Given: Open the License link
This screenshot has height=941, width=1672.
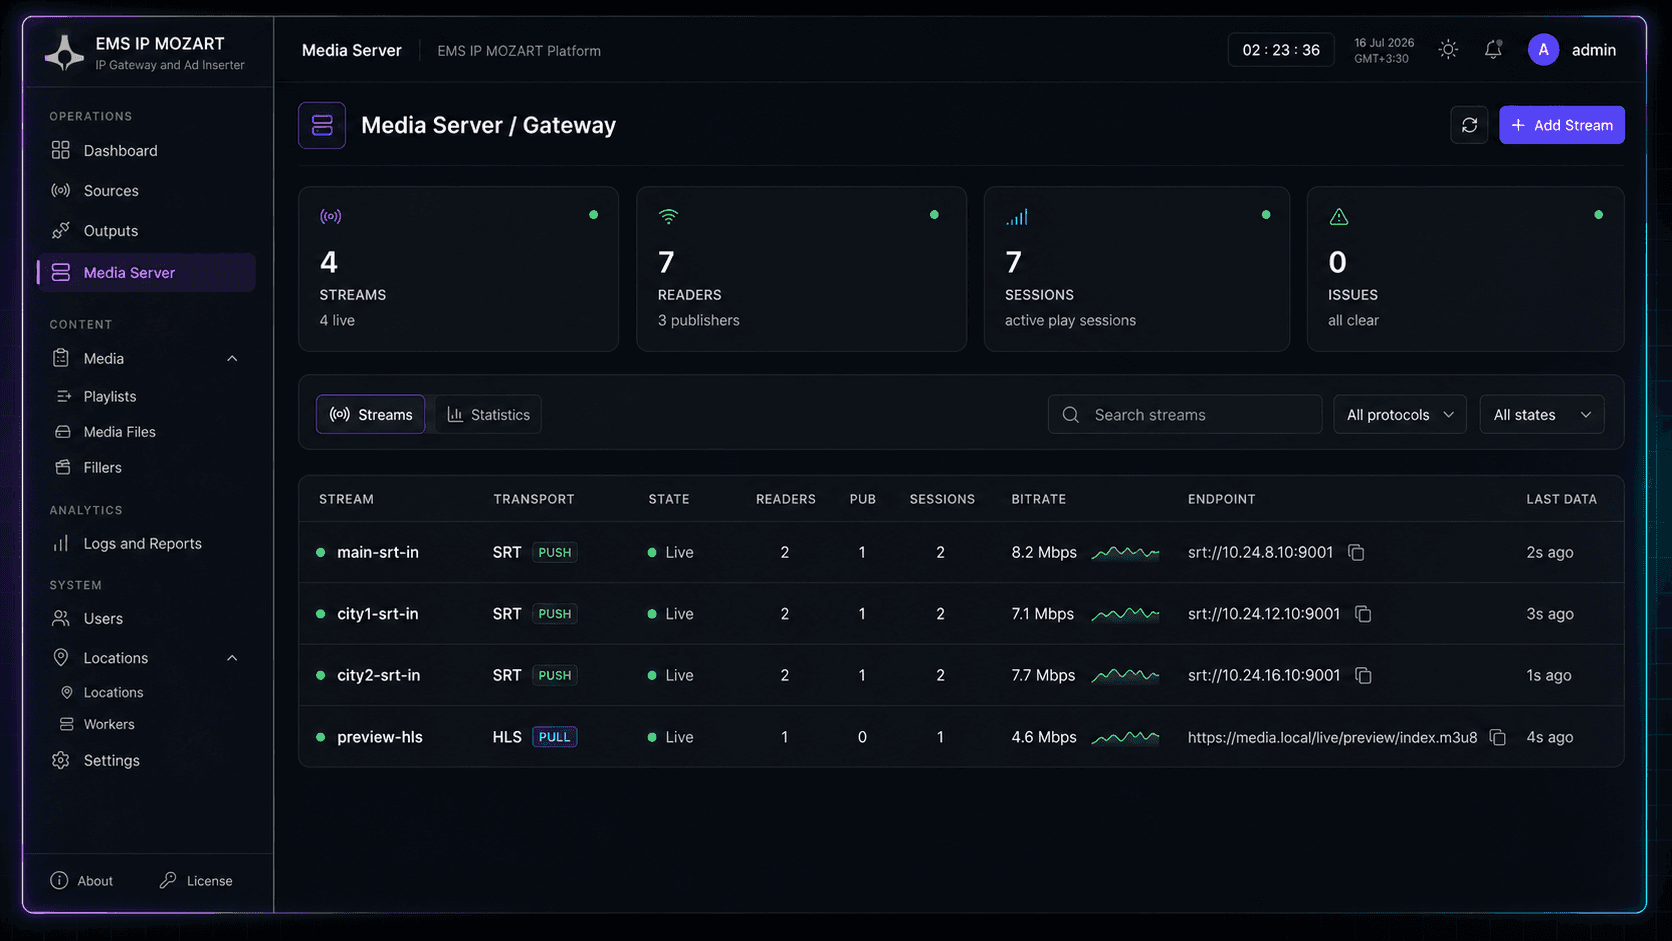Looking at the screenshot, I should click(196, 880).
